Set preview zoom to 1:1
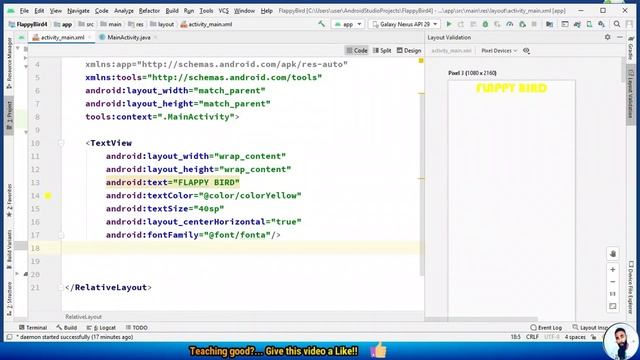The width and height of the screenshot is (640, 360). [x=613, y=294]
